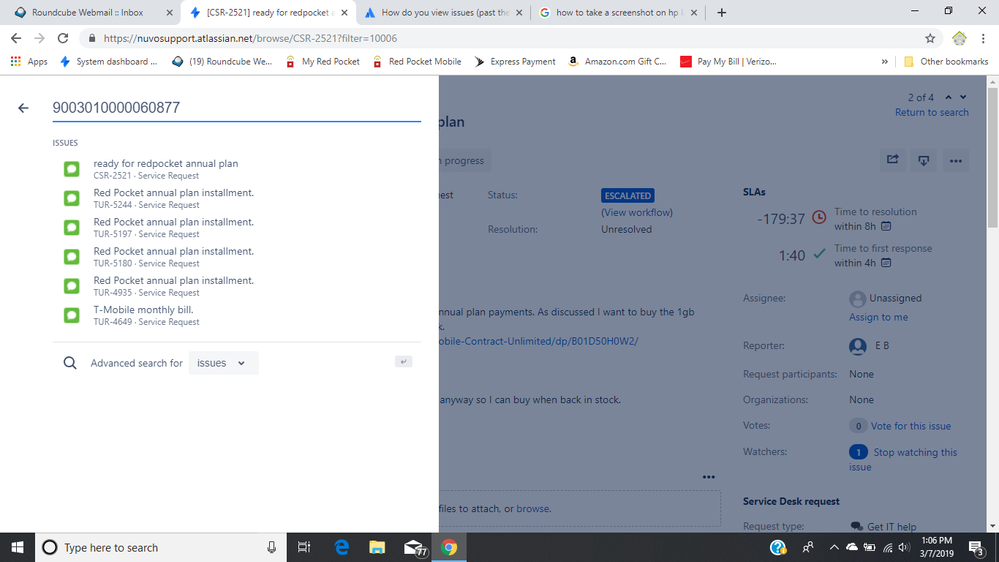
Task: Open Amazon.com Gift C... bookmark
Action: [x=617, y=62]
